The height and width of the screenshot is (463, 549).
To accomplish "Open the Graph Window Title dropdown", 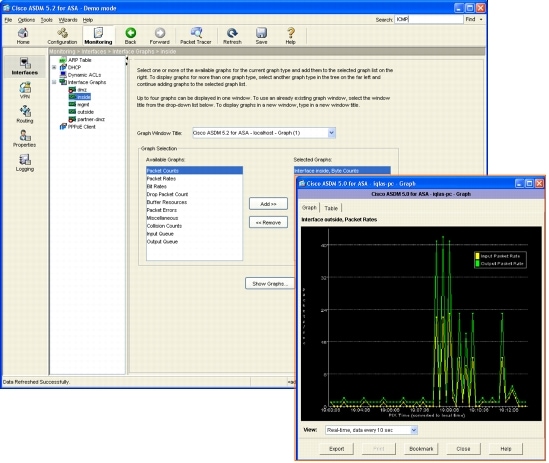I will (331, 133).
